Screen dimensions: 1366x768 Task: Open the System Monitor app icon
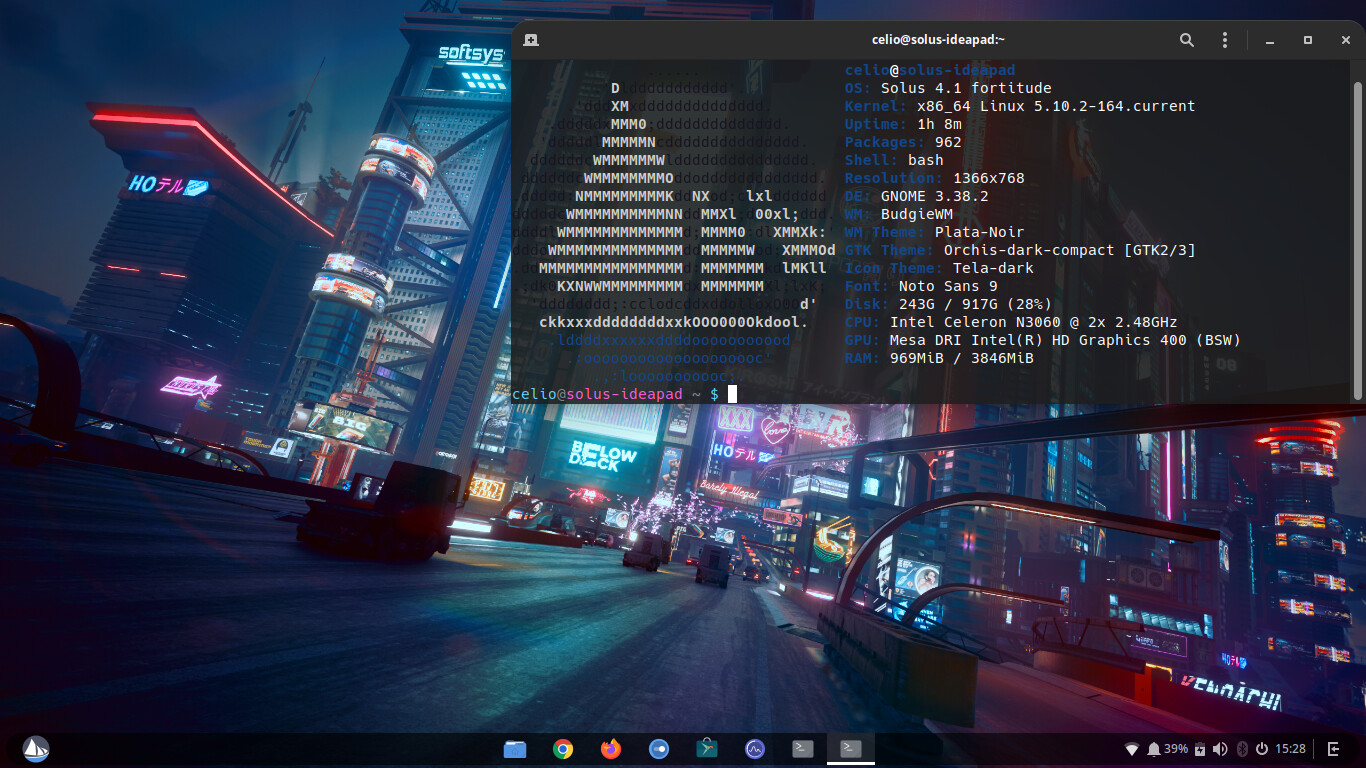755,748
